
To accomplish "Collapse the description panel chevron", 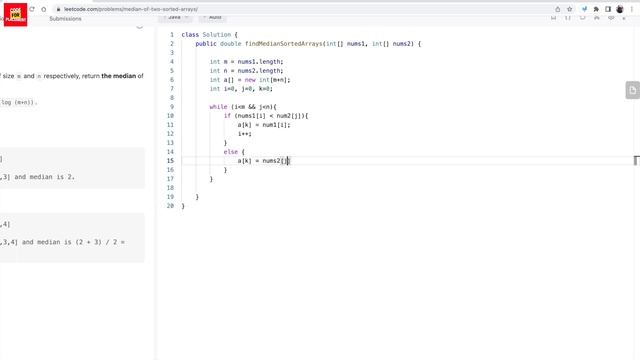I will pyautogui.click(x=140, y=27).
